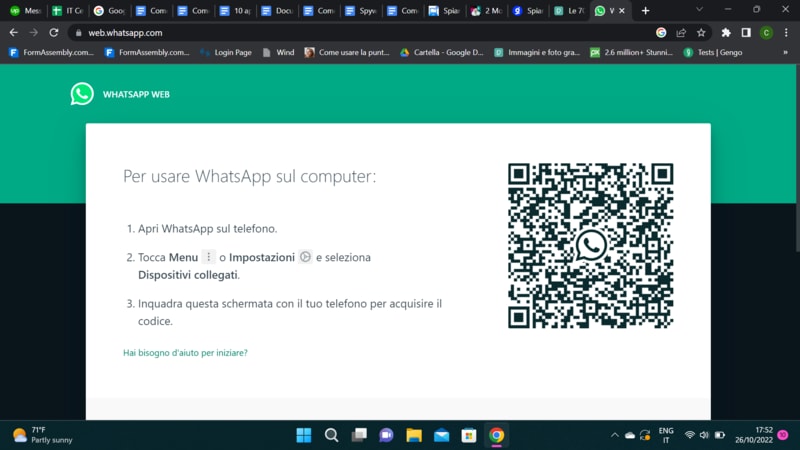Bookmark this page with the star icon

coord(701,32)
